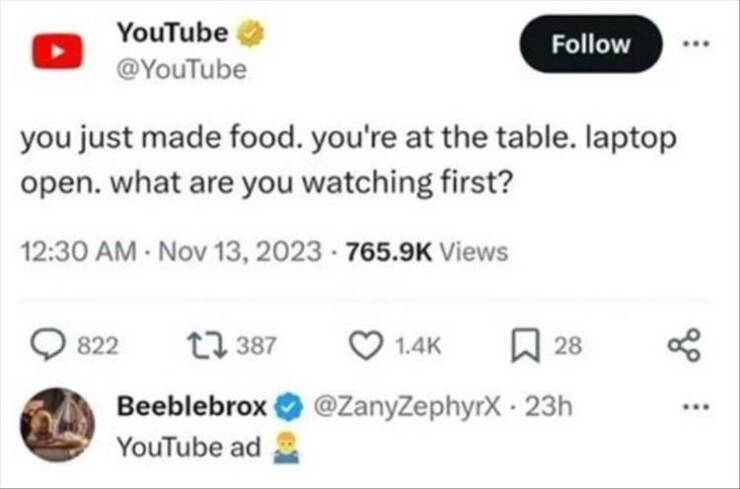Open the reply's three-dot more menu
Screen dimensions: 740x489
(x=697, y=408)
